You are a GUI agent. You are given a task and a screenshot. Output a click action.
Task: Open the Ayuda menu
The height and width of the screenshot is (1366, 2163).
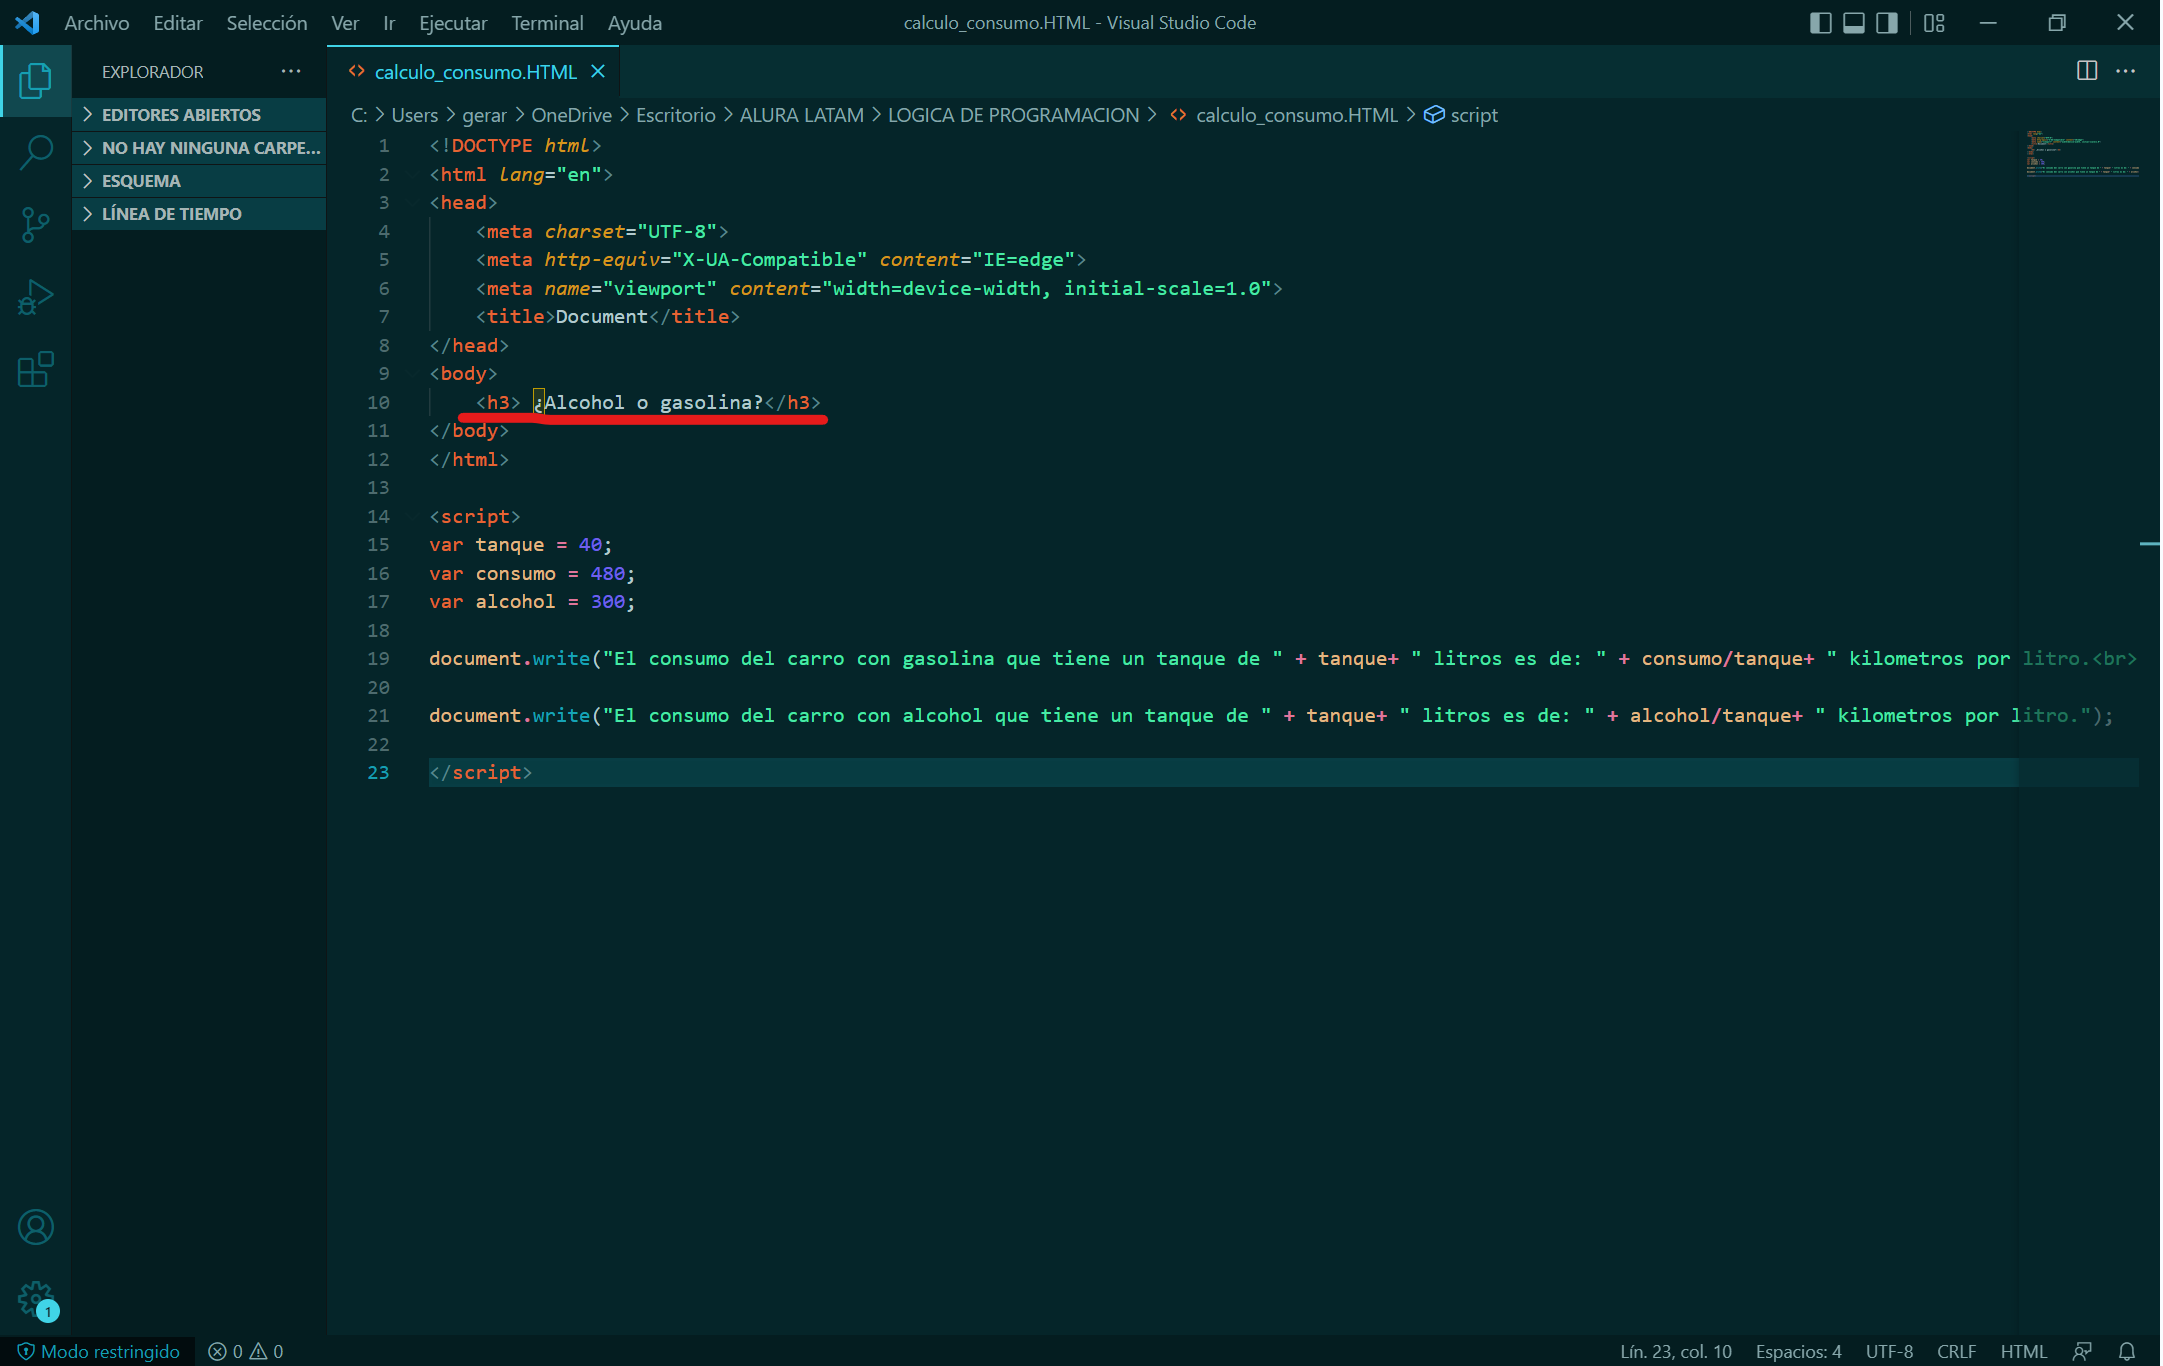coord(635,22)
